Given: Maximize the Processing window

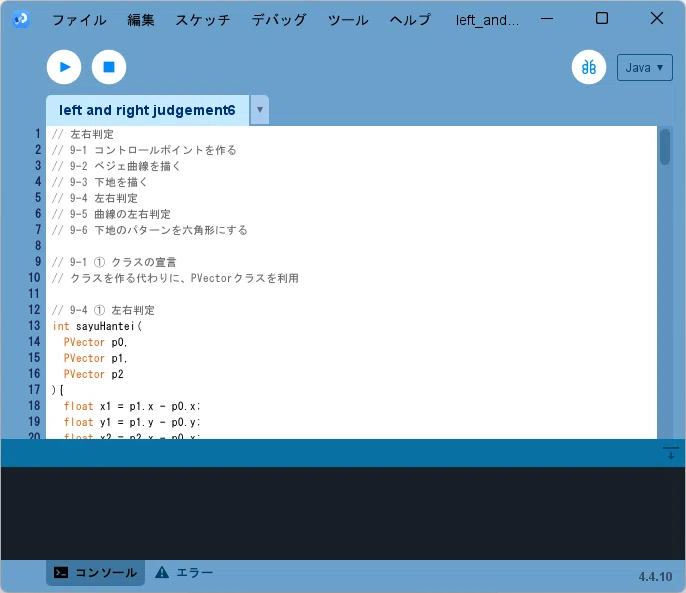Looking at the screenshot, I should tap(602, 18).
